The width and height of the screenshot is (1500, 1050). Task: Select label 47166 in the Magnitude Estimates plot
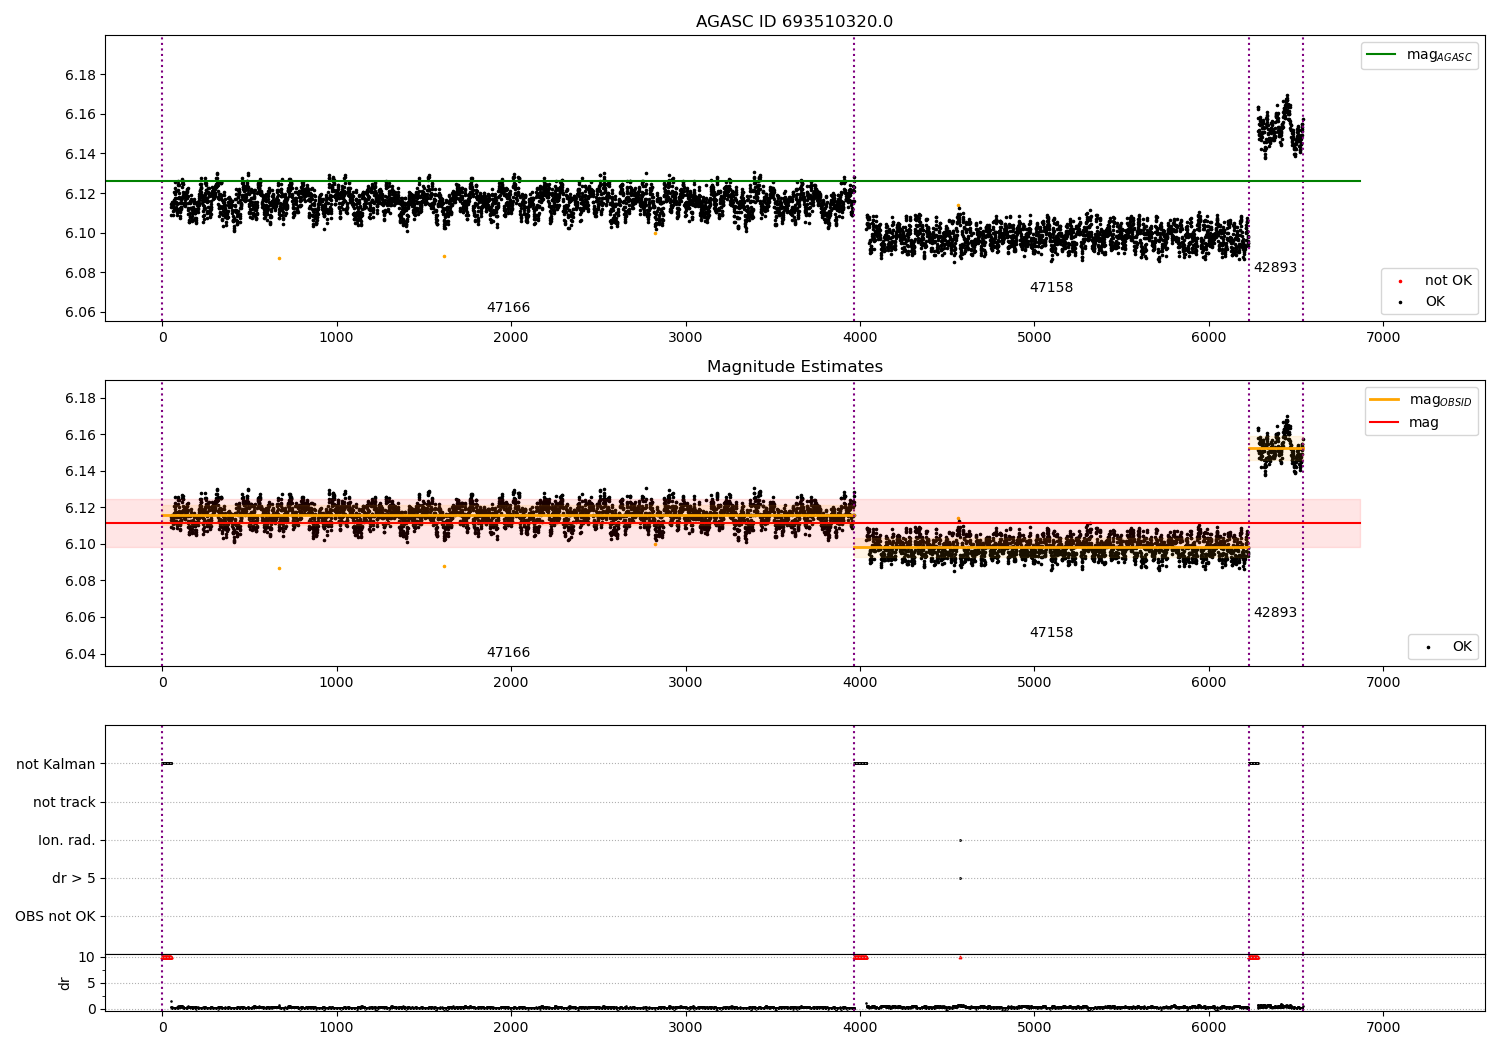coord(508,653)
